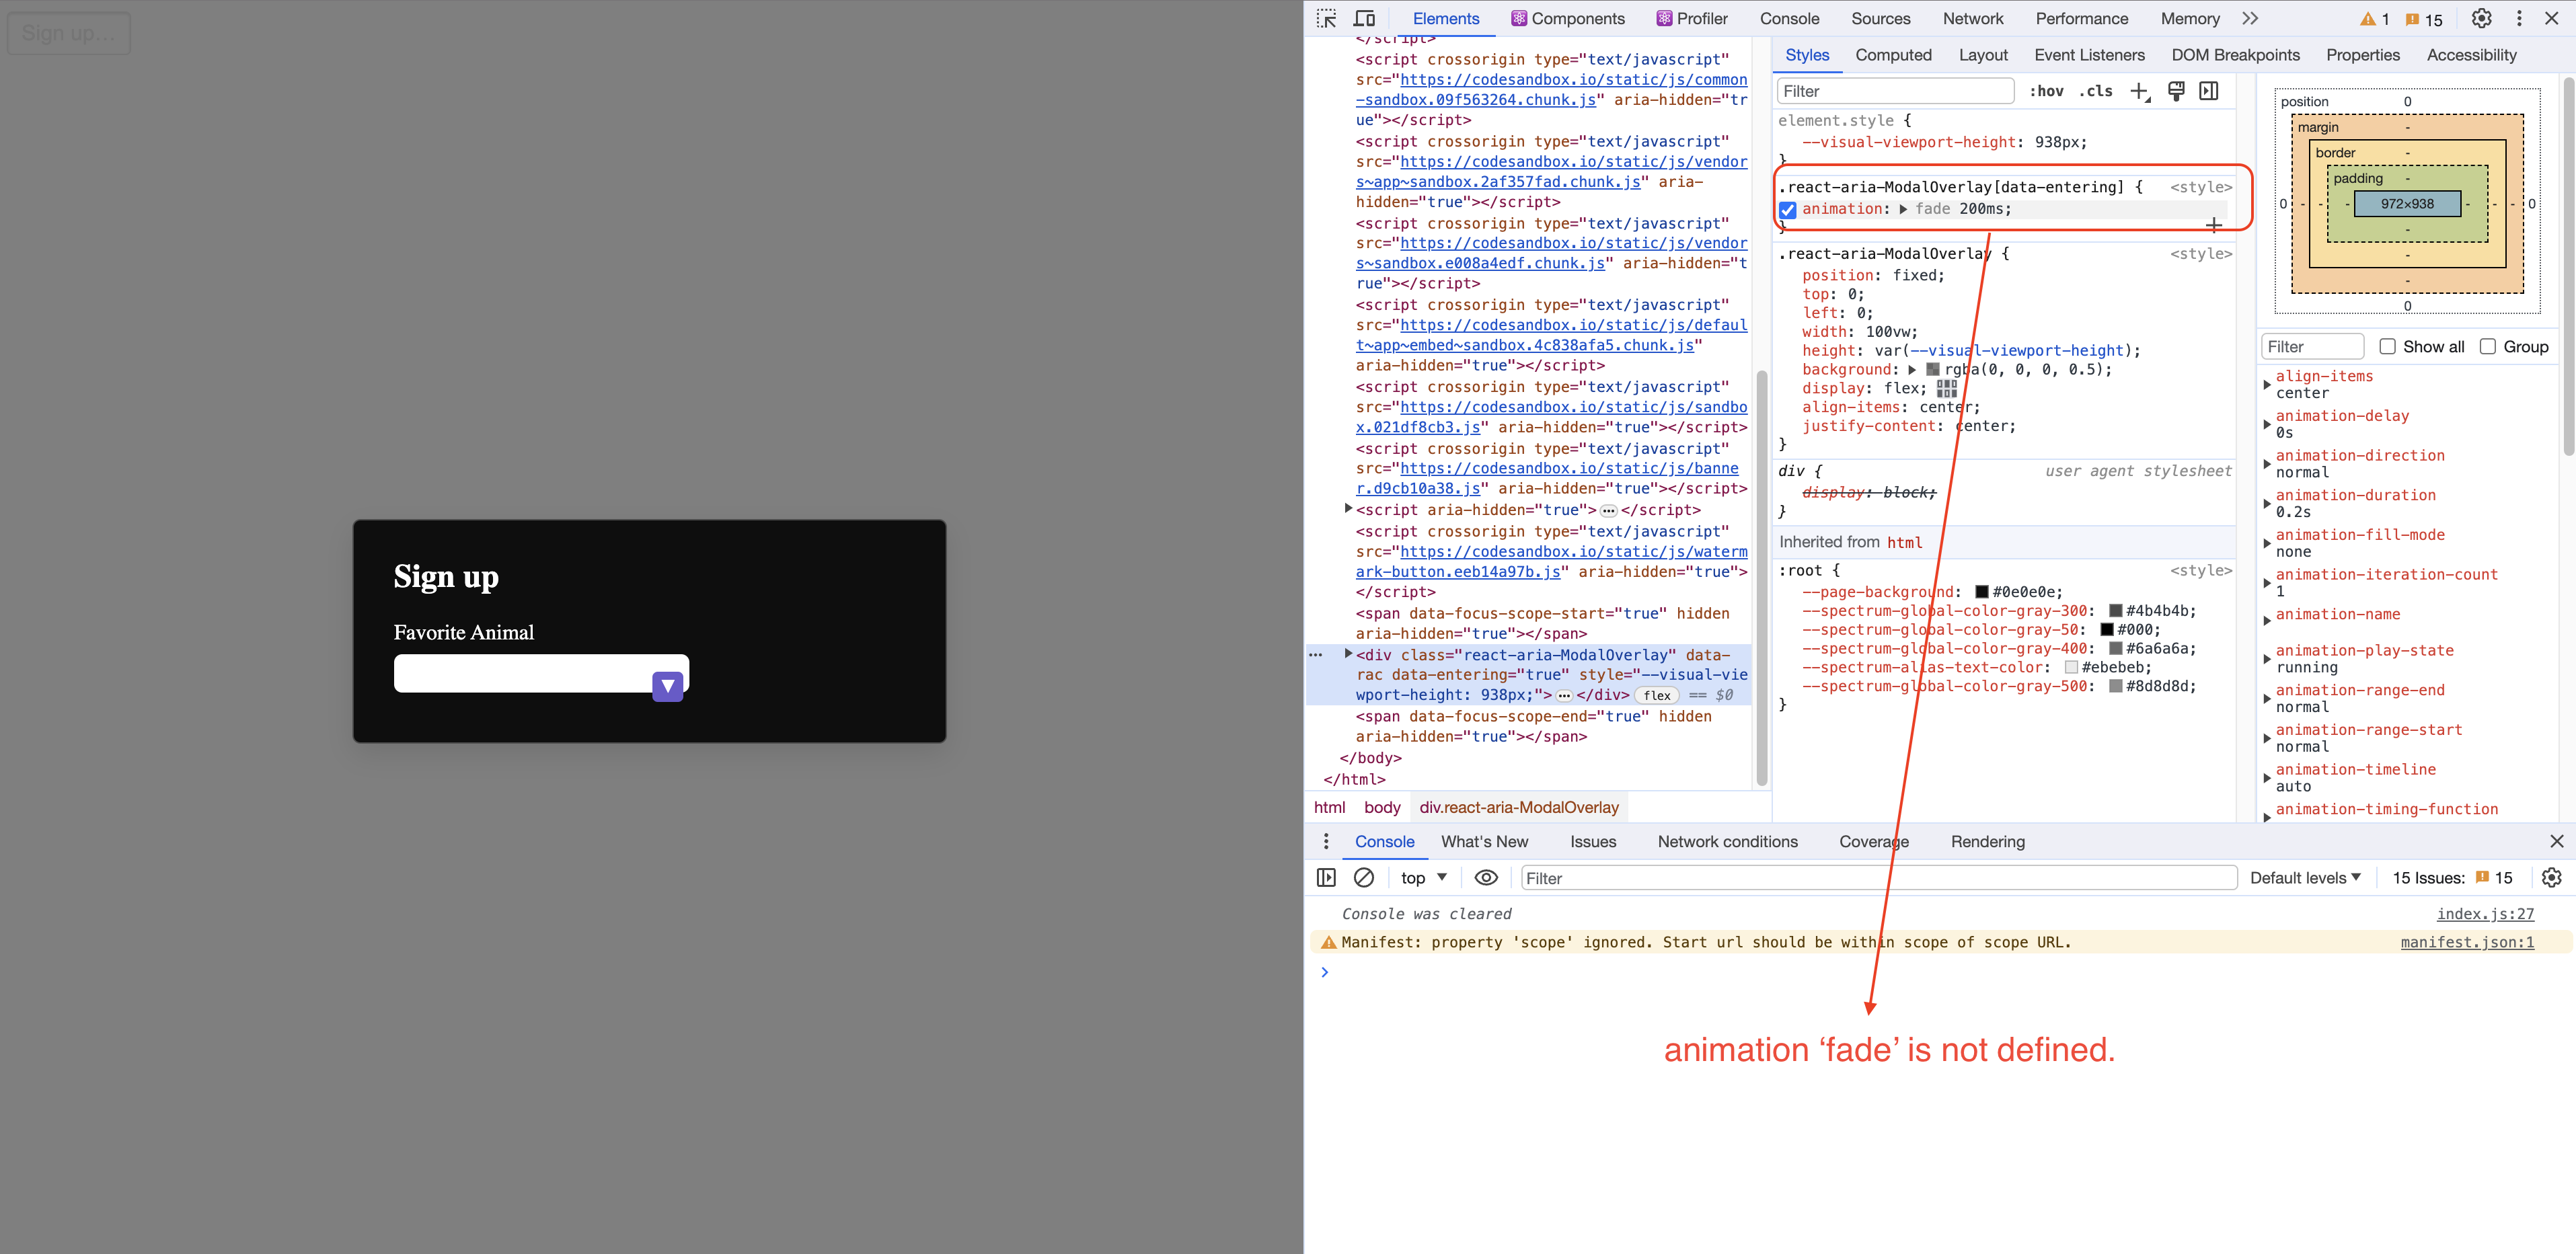
Task: Click the React Components tab
Action: tap(1567, 19)
